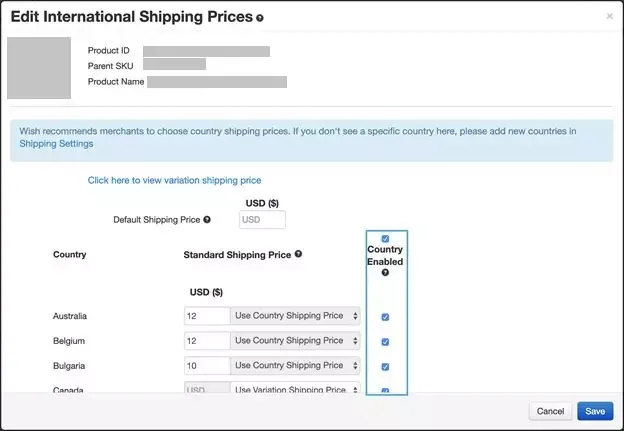The image size is (624, 431).
Task: Open Canada Use Variation Shipping Price dropdown
Action: click(x=295, y=389)
